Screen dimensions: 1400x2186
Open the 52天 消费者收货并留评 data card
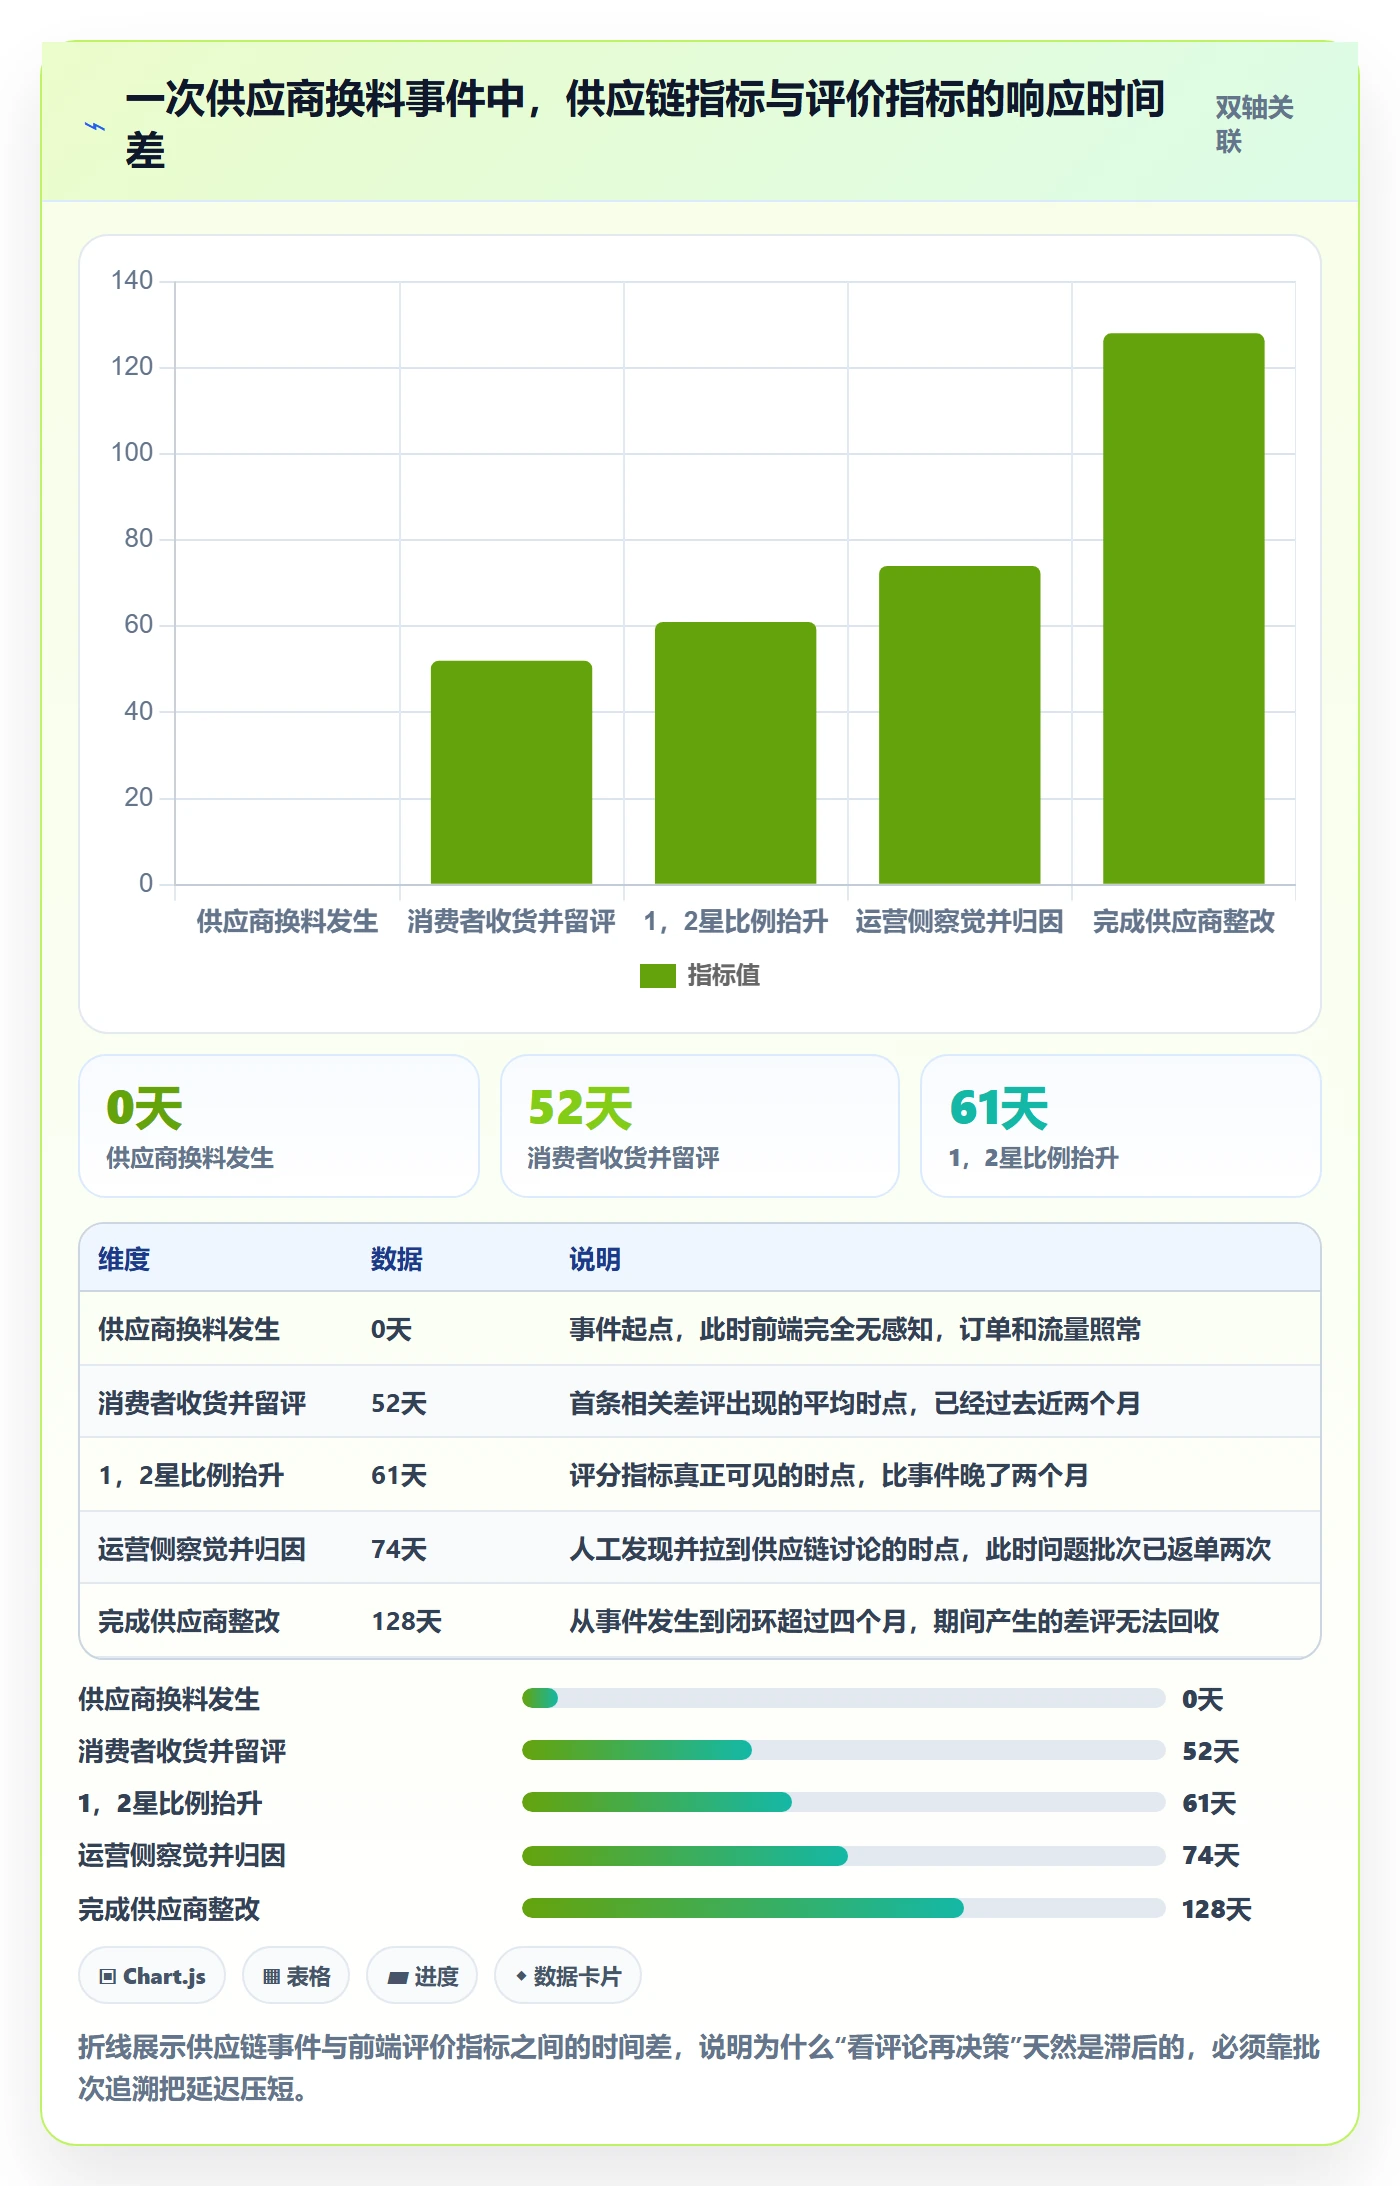click(x=700, y=1126)
